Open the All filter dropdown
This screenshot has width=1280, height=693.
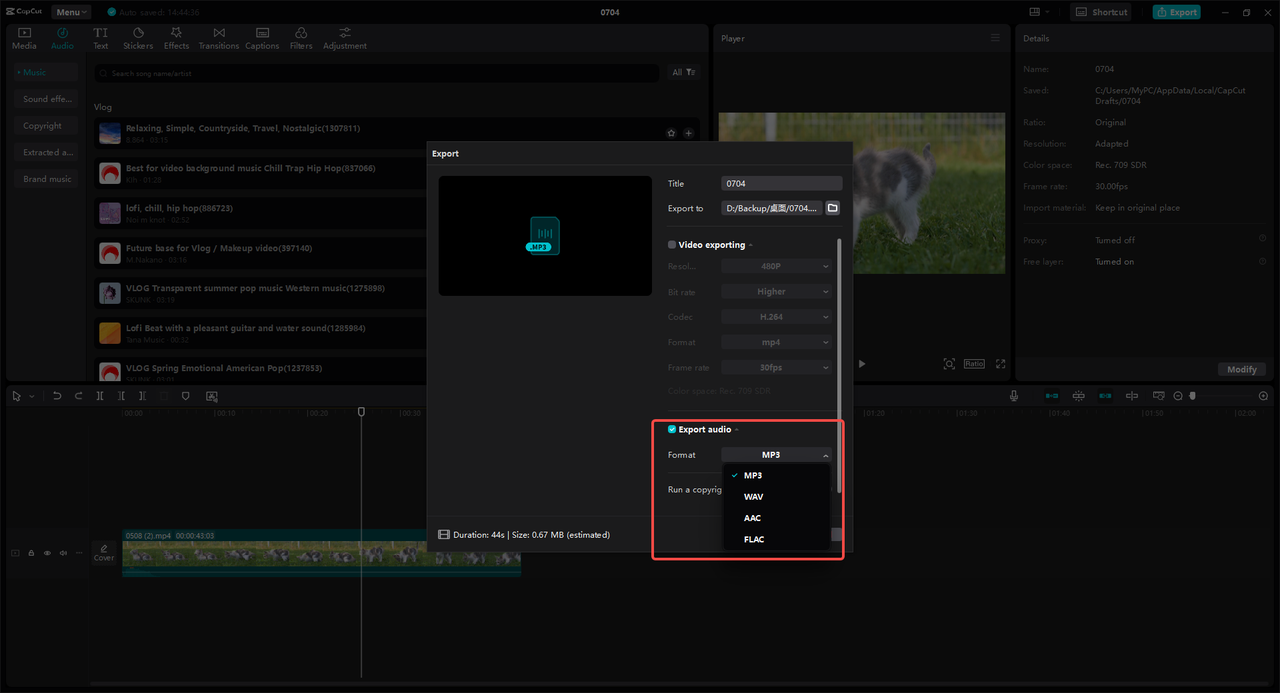click(684, 73)
